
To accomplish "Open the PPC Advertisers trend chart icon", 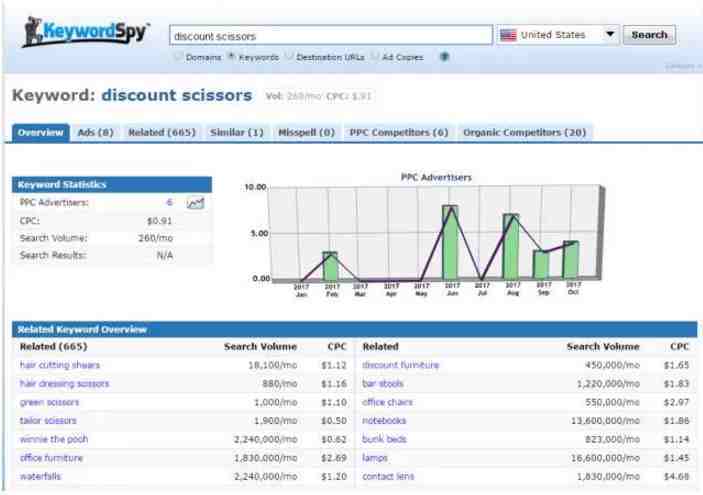I will tap(195, 203).
